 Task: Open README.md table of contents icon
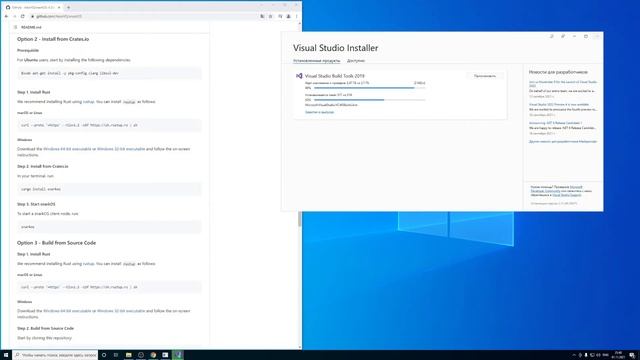point(16,27)
